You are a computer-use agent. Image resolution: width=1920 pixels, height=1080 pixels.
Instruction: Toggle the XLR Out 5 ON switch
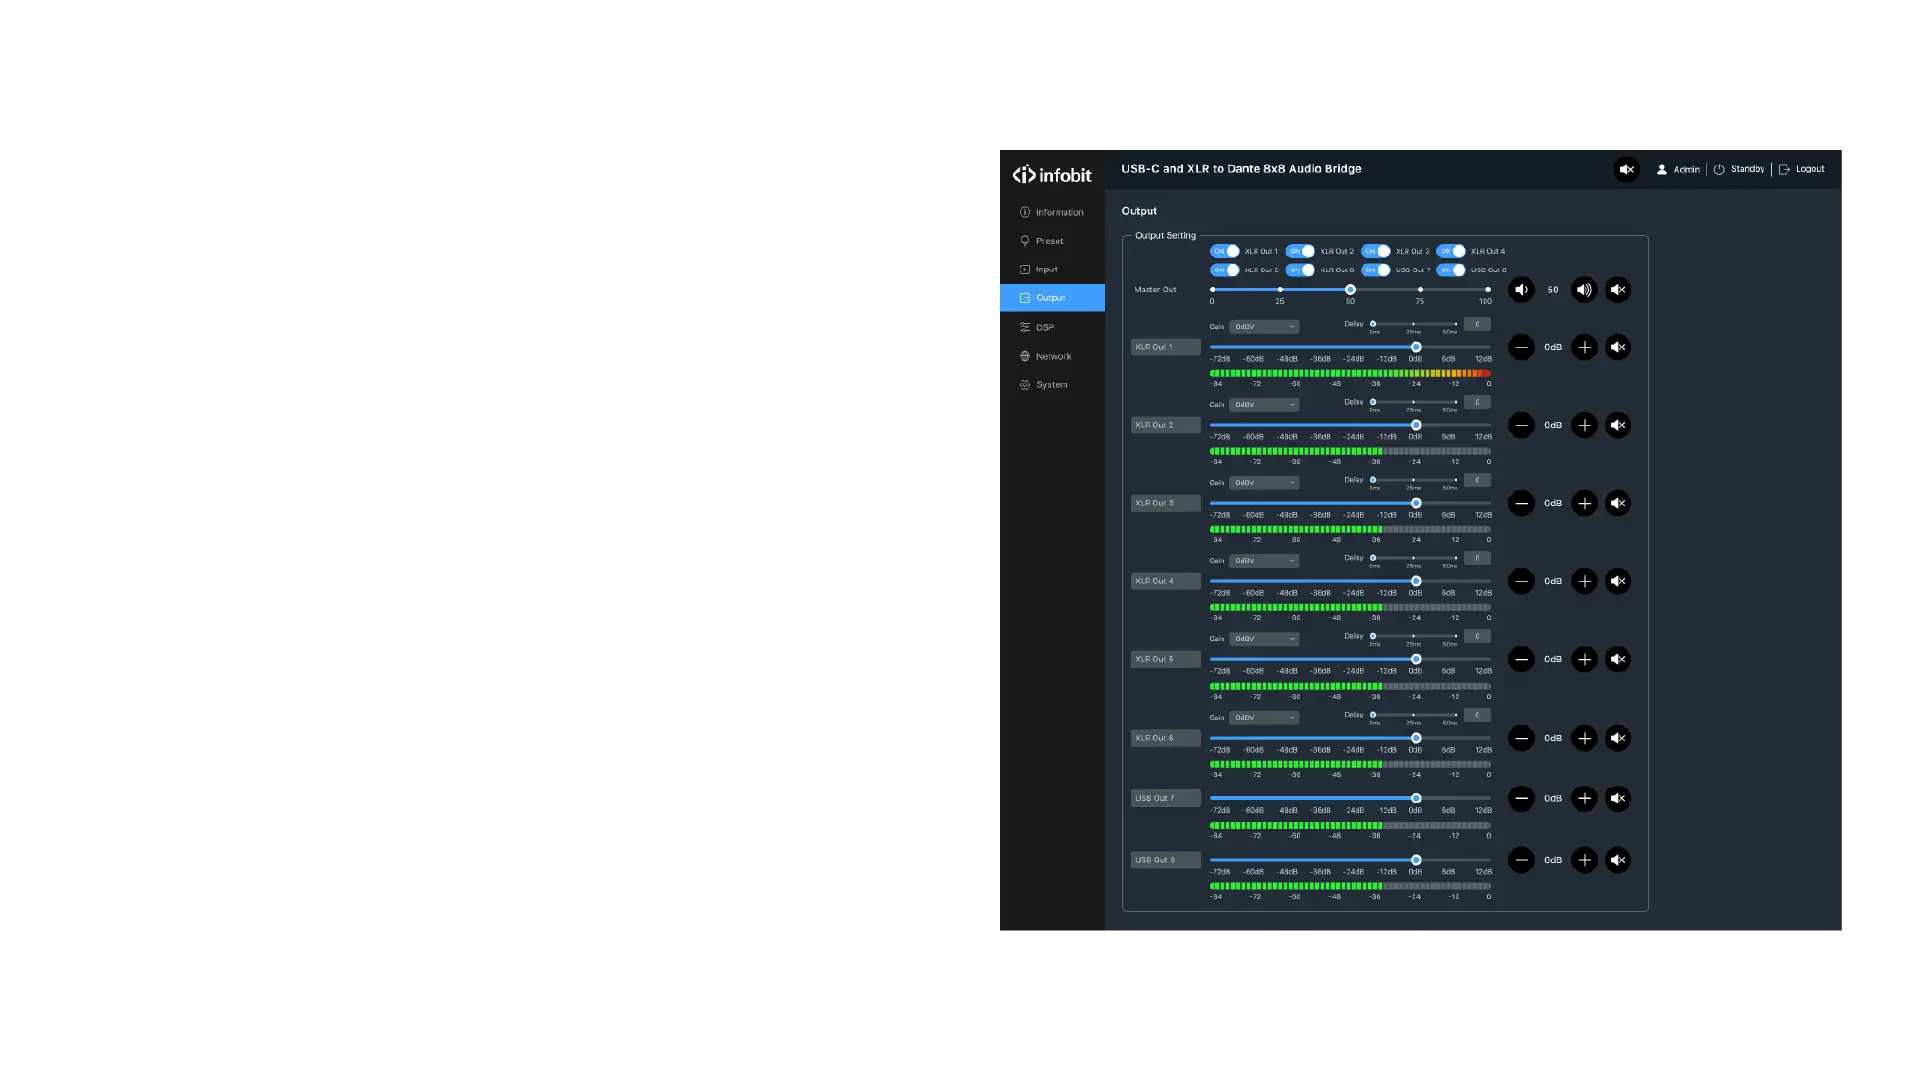[x=1225, y=270]
